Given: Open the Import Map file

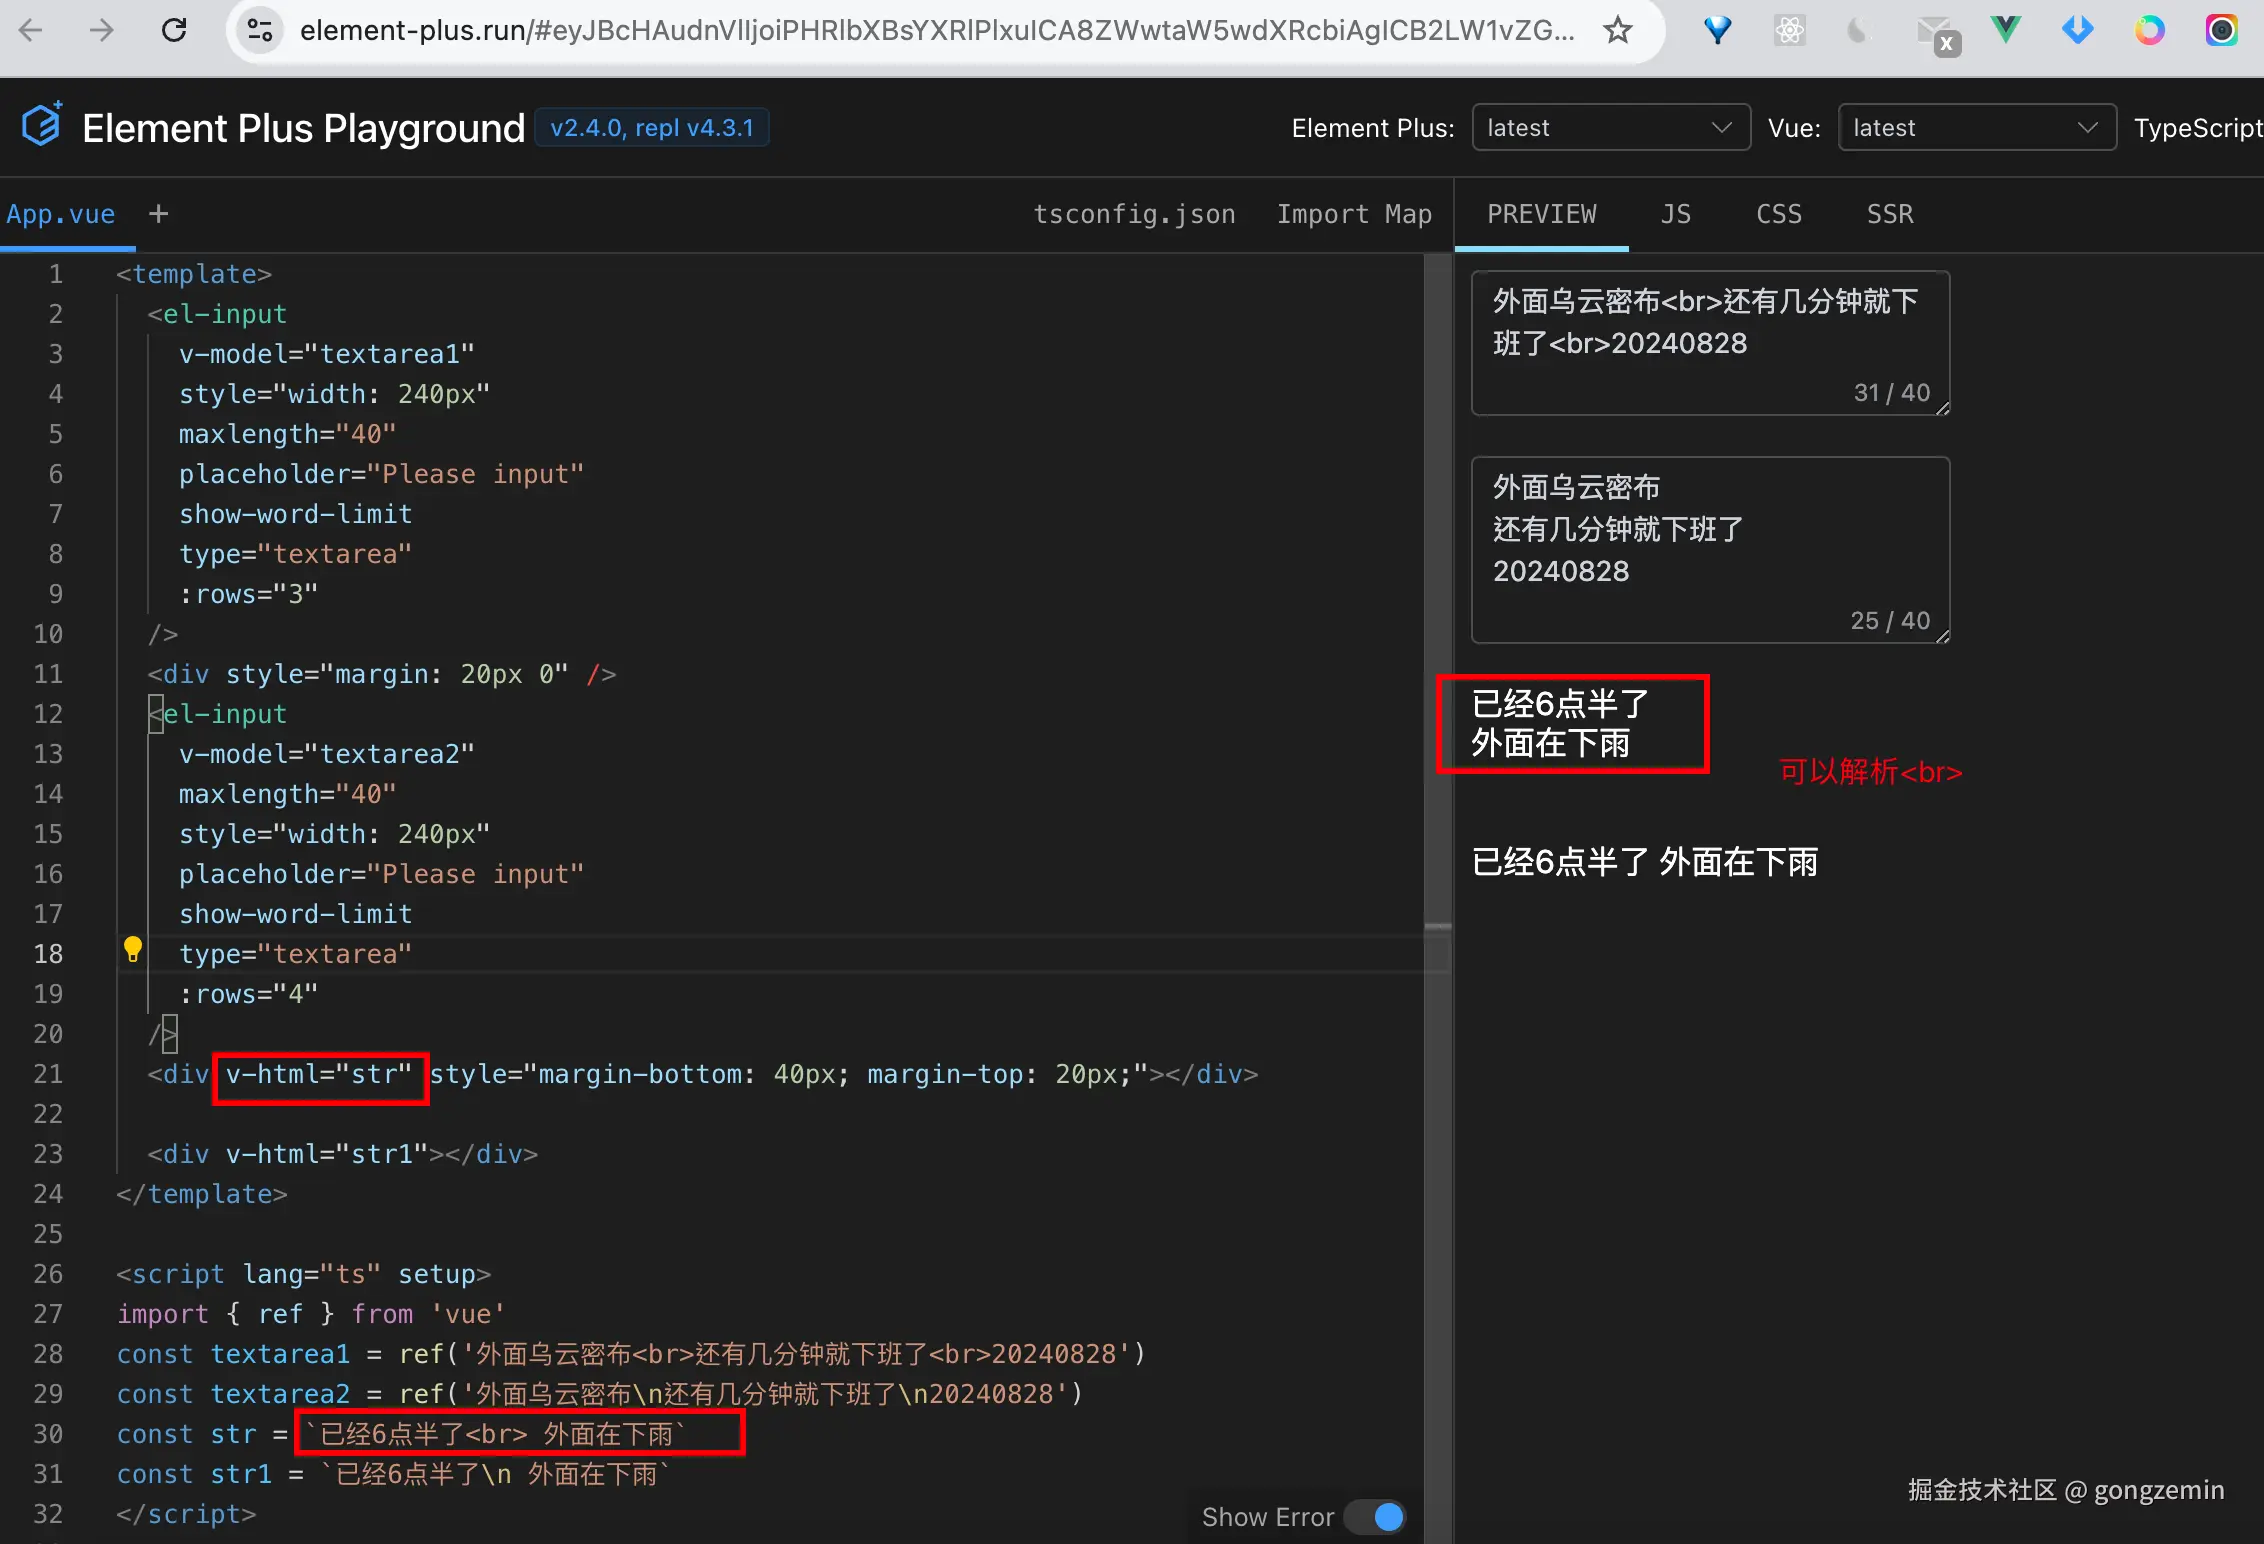Looking at the screenshot, I should 1354,214.
